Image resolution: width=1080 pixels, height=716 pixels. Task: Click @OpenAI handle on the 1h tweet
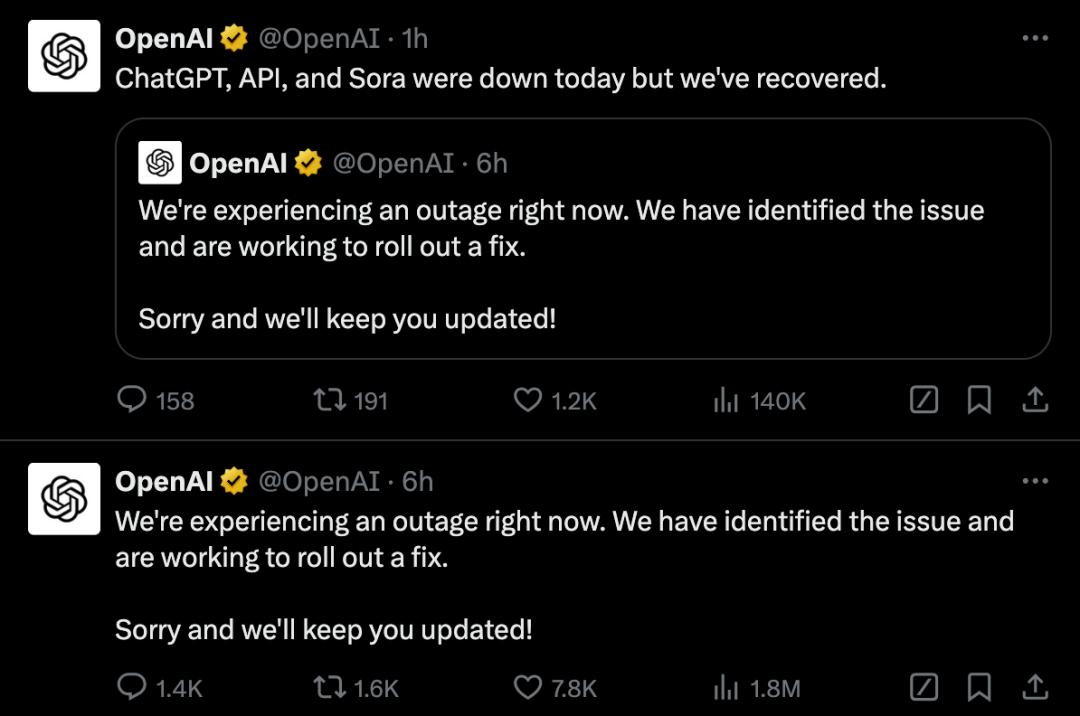pos(319,39)
